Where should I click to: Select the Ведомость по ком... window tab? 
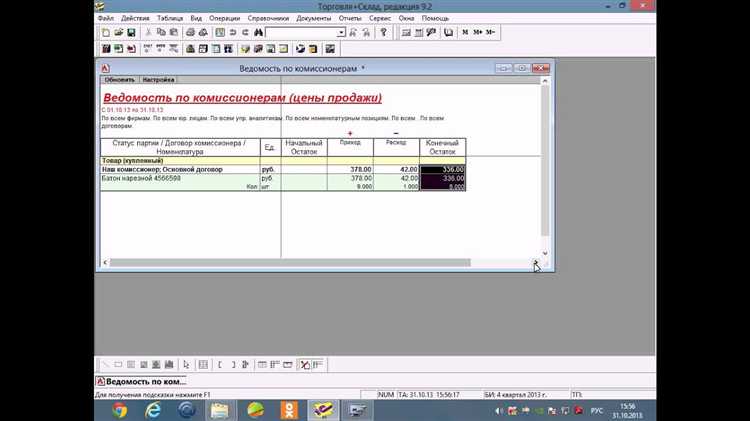pos(142,381)
